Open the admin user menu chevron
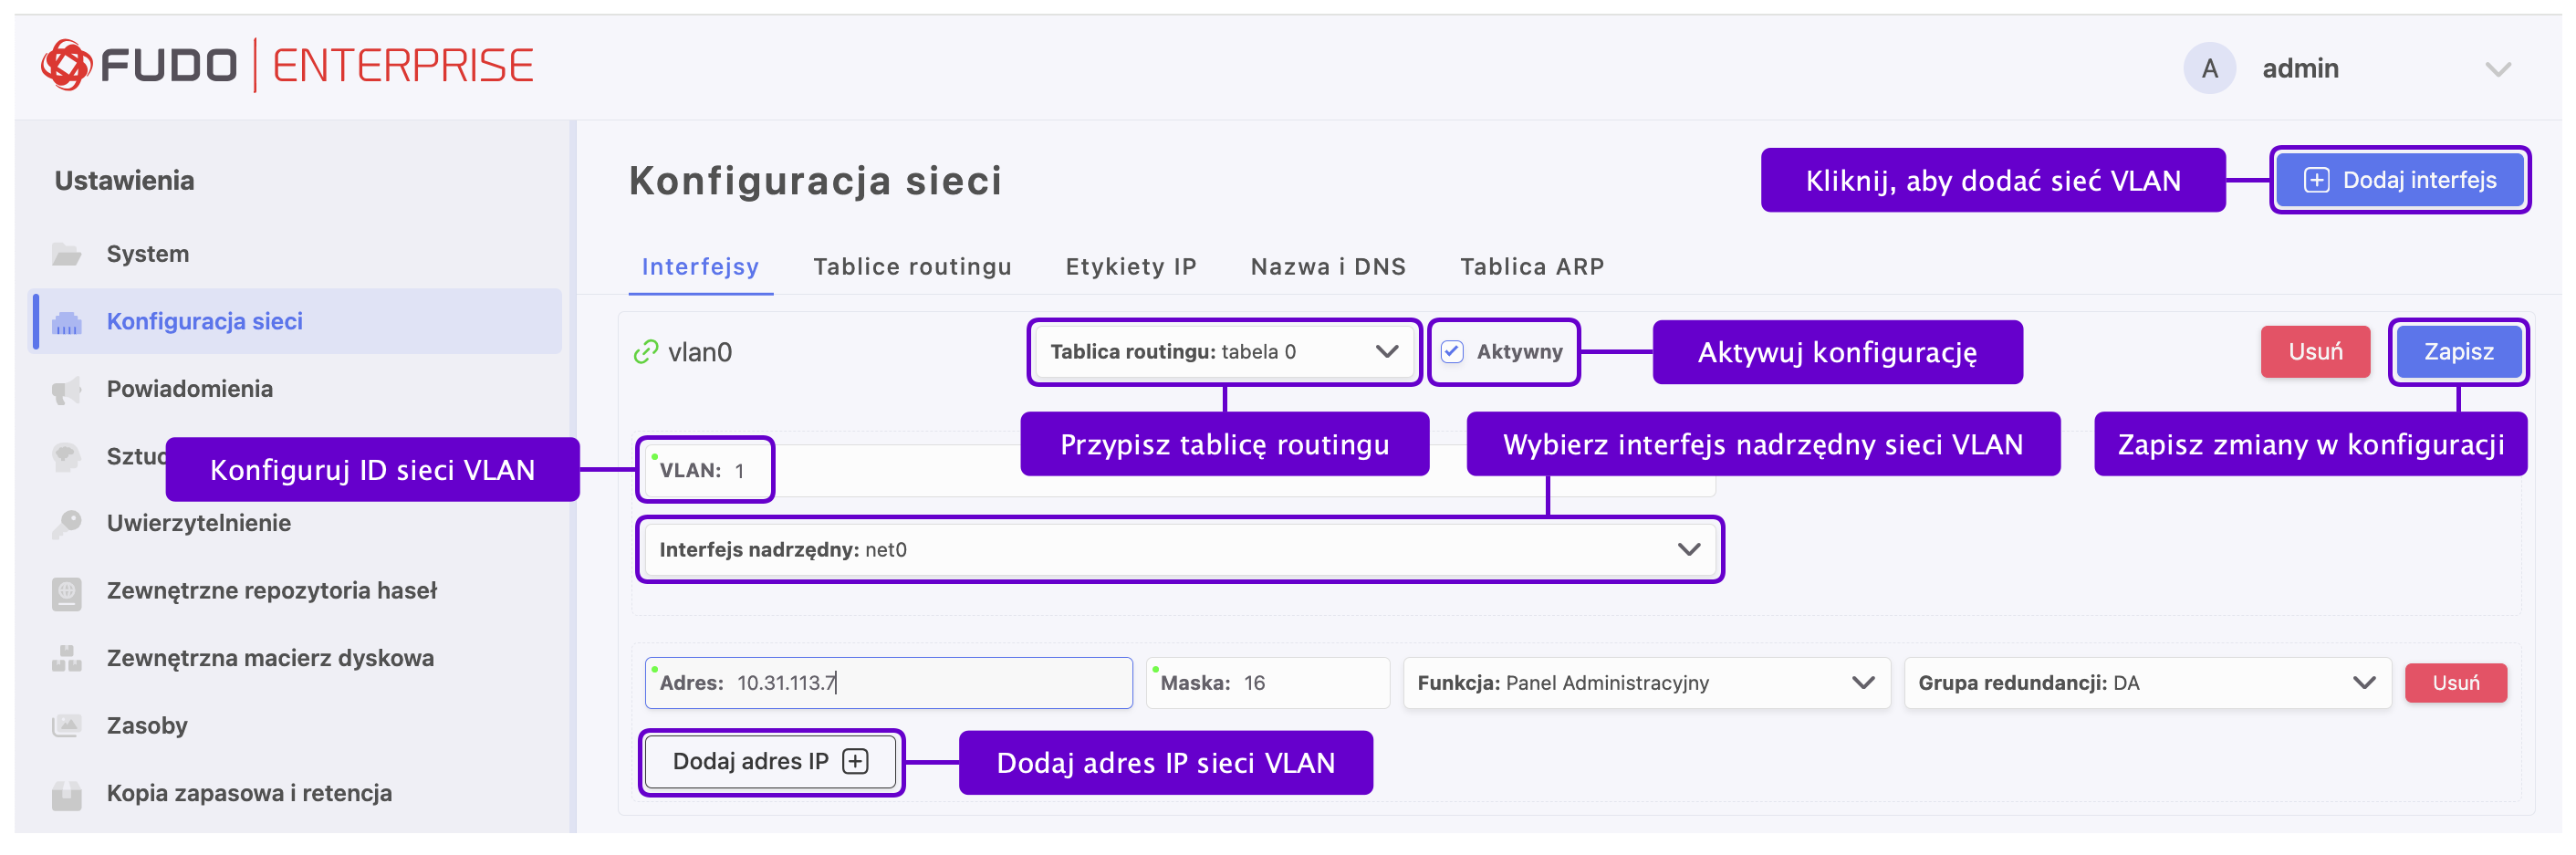Viewport: 2576px width, 855px height. (x=2498, y=69)
